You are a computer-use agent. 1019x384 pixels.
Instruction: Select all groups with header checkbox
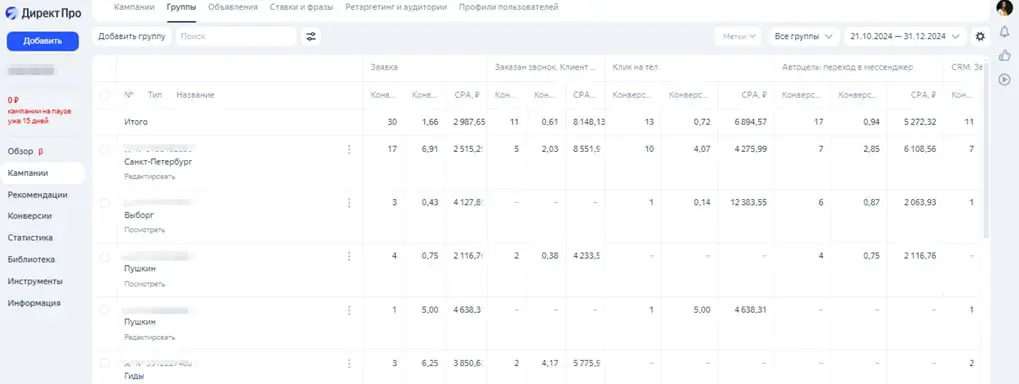[x=105, y=95]
